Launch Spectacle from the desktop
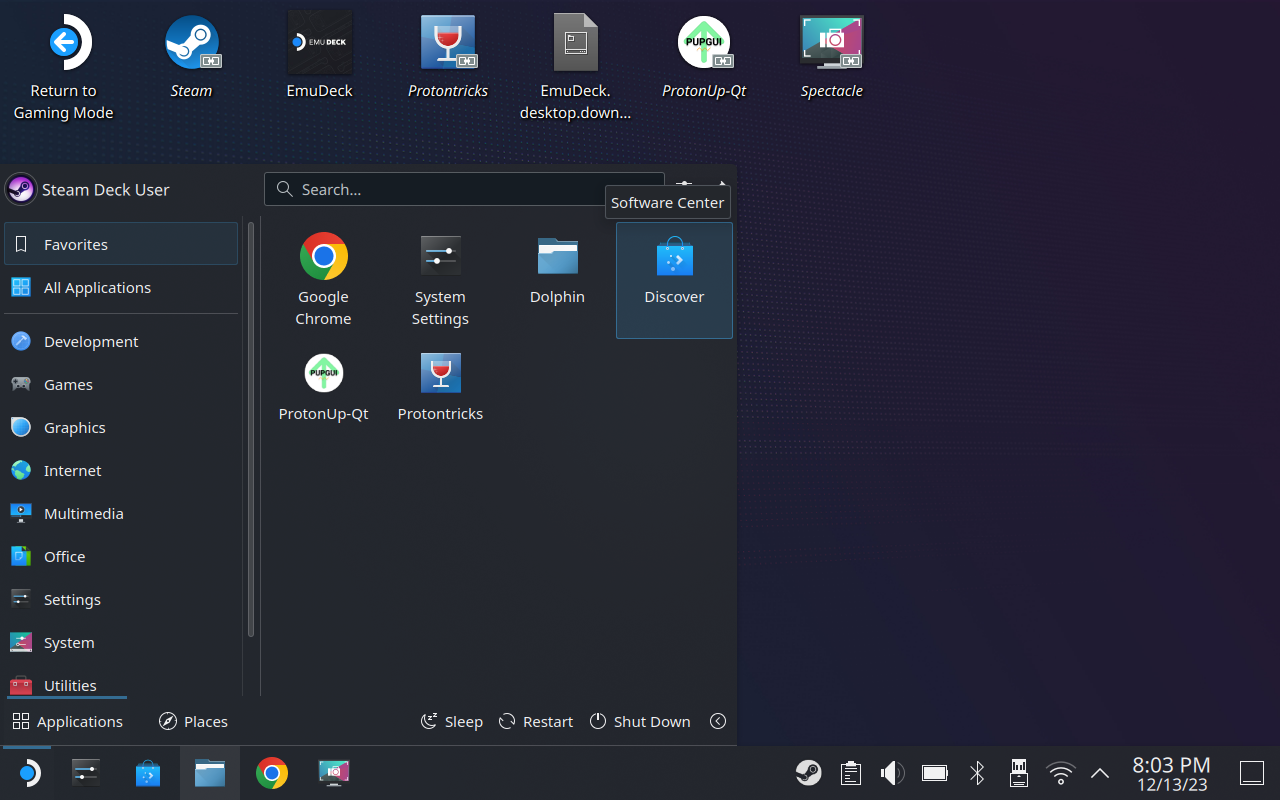This screenshot has height=800, width=1280. click(x=831, y=58)
